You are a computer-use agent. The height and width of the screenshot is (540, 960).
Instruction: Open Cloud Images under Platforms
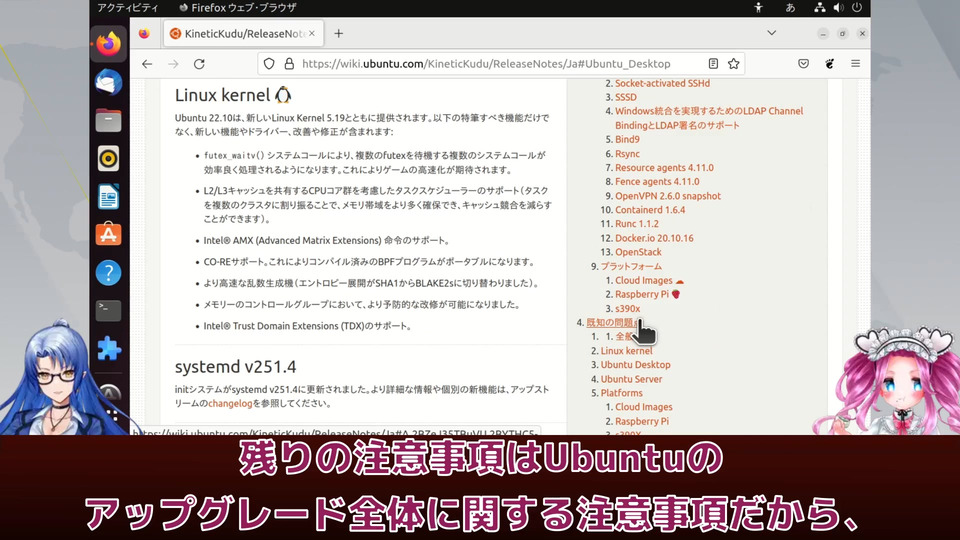(x=643, y=407)
